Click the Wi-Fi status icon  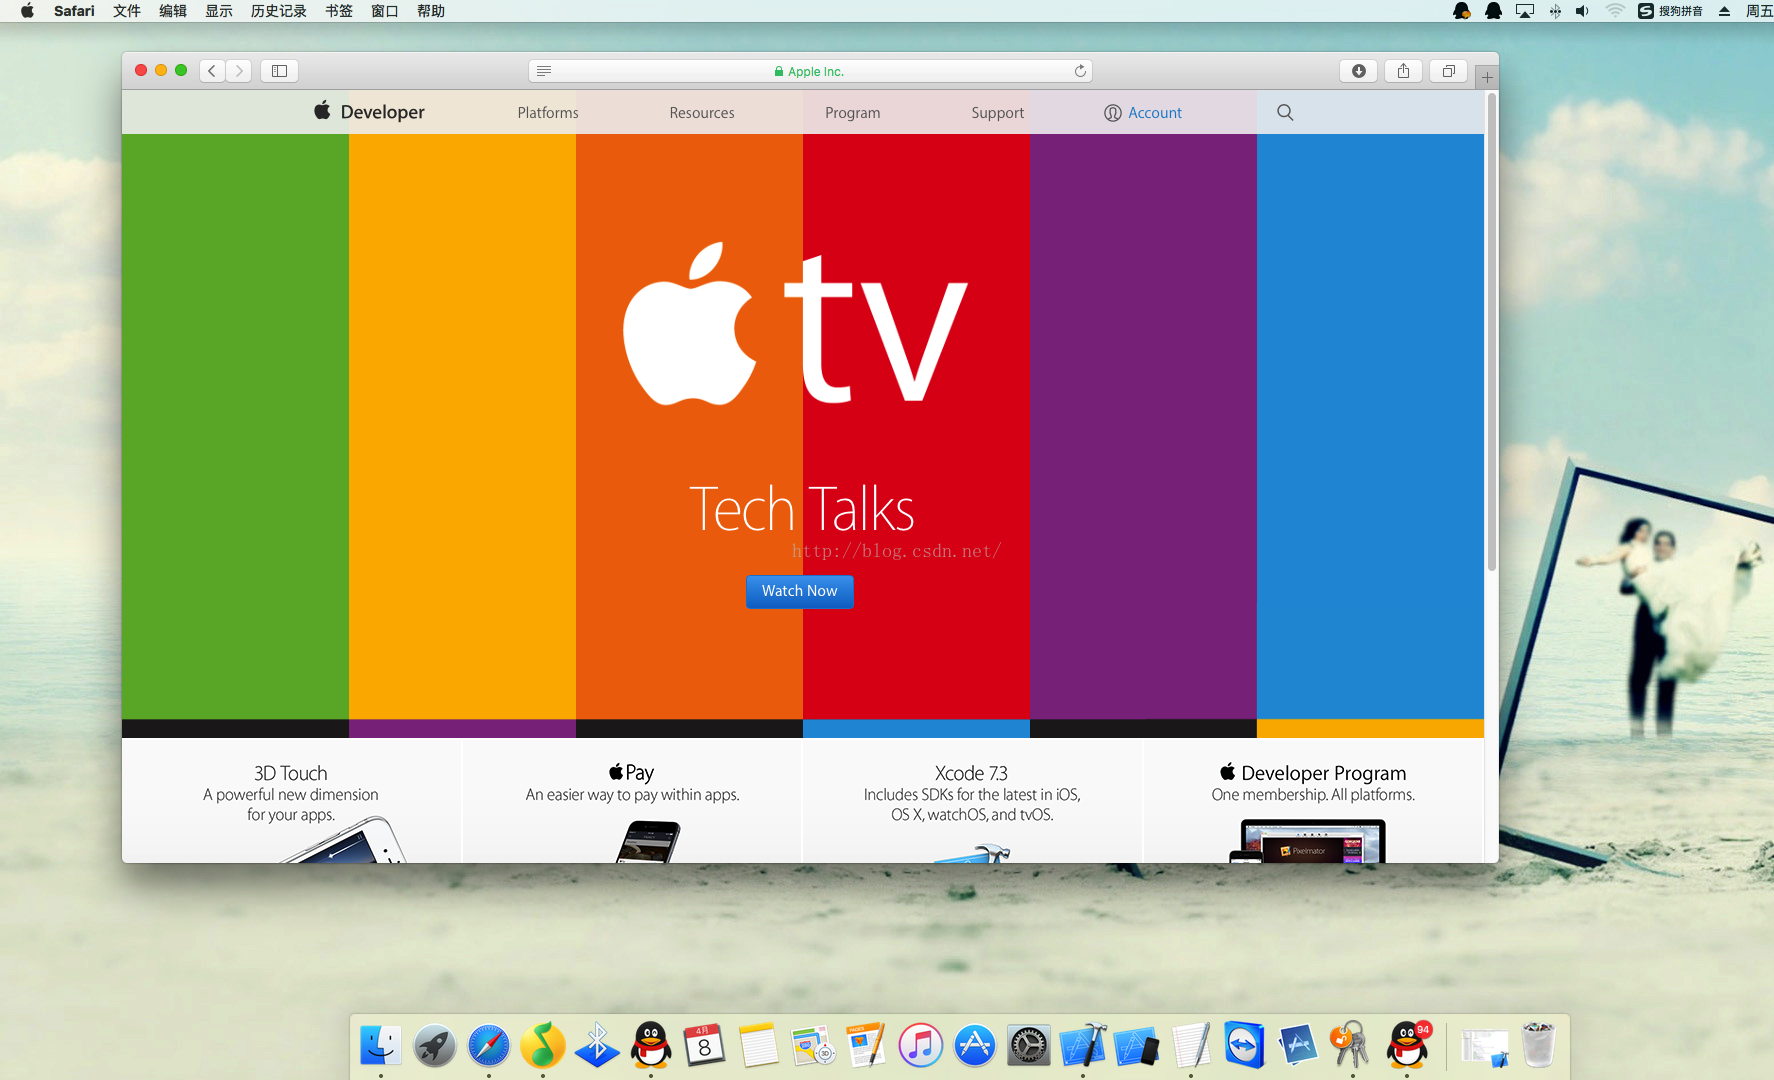pyautogui.click(x=1615, y=11)
